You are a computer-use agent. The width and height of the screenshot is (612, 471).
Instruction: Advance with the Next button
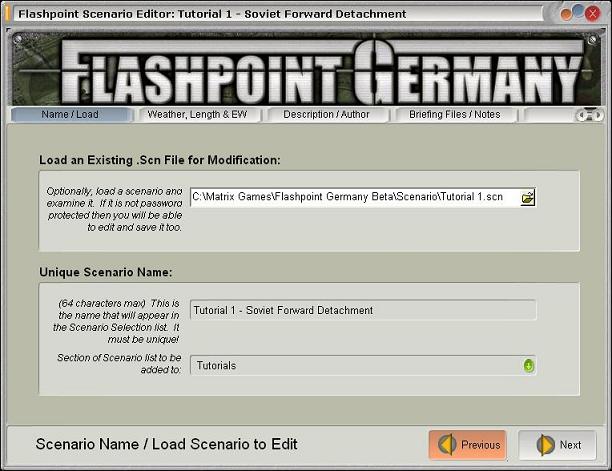click(x=557, y=445)
